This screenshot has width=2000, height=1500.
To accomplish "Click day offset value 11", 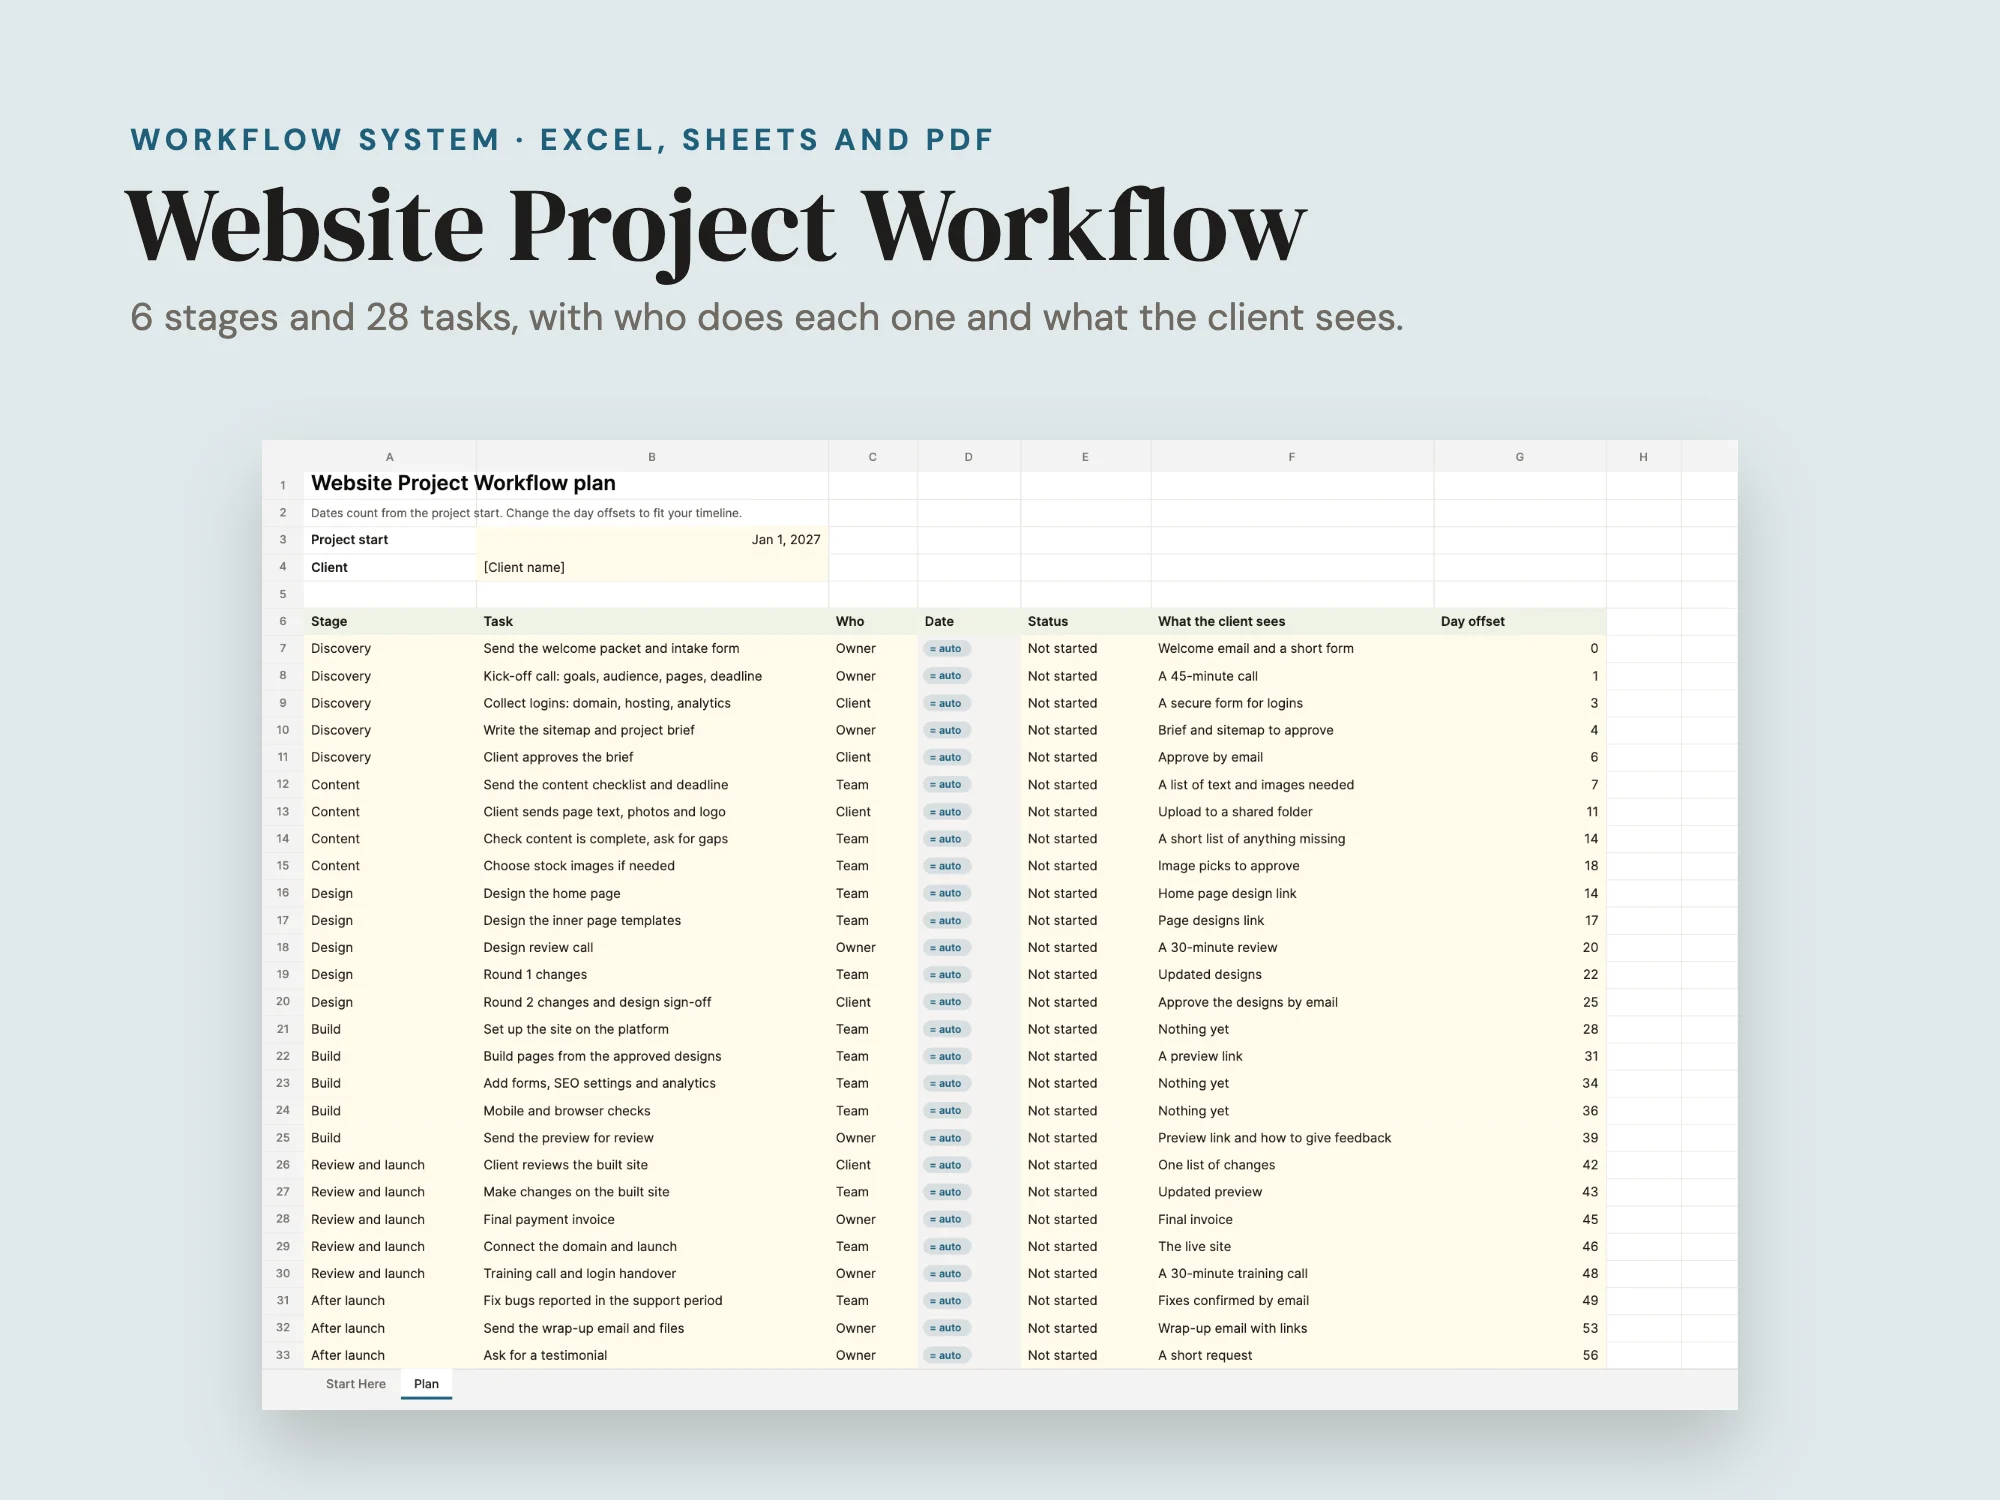I will tap(1519, 812).
